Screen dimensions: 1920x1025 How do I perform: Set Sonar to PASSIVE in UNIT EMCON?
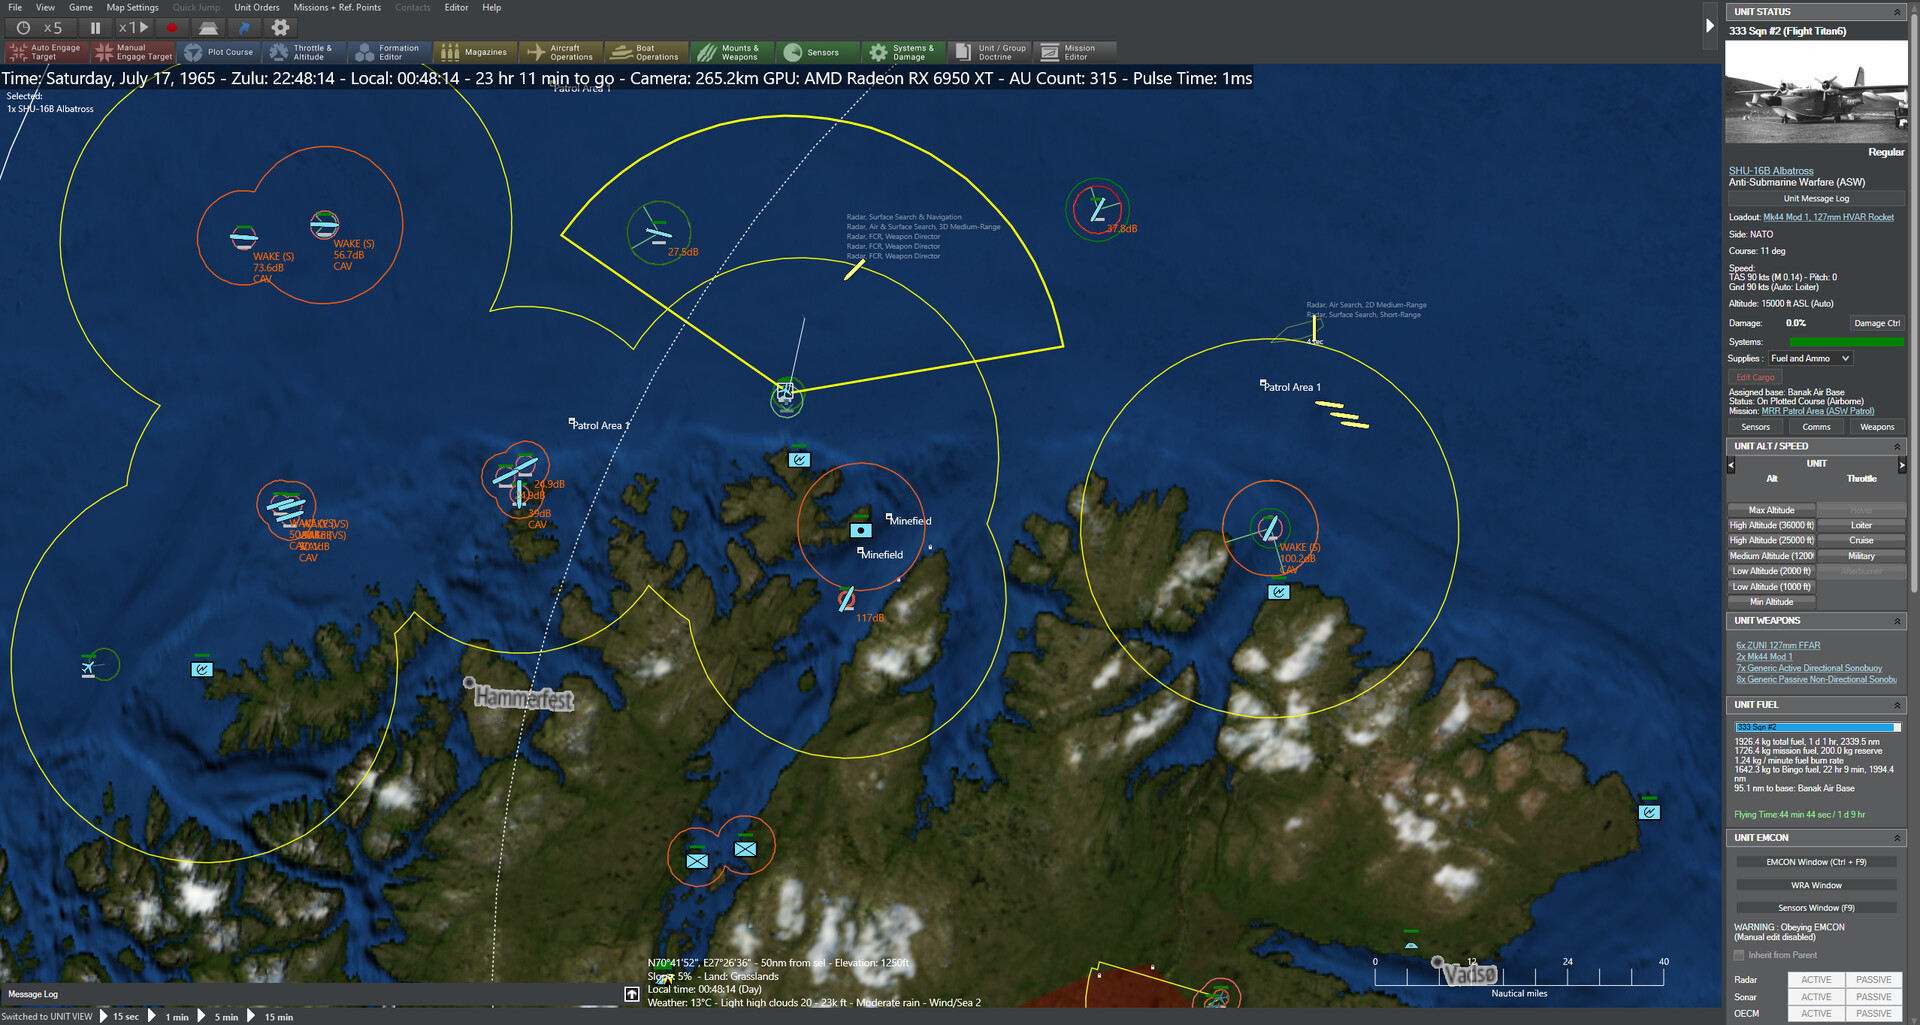(x=1873, y=996)
